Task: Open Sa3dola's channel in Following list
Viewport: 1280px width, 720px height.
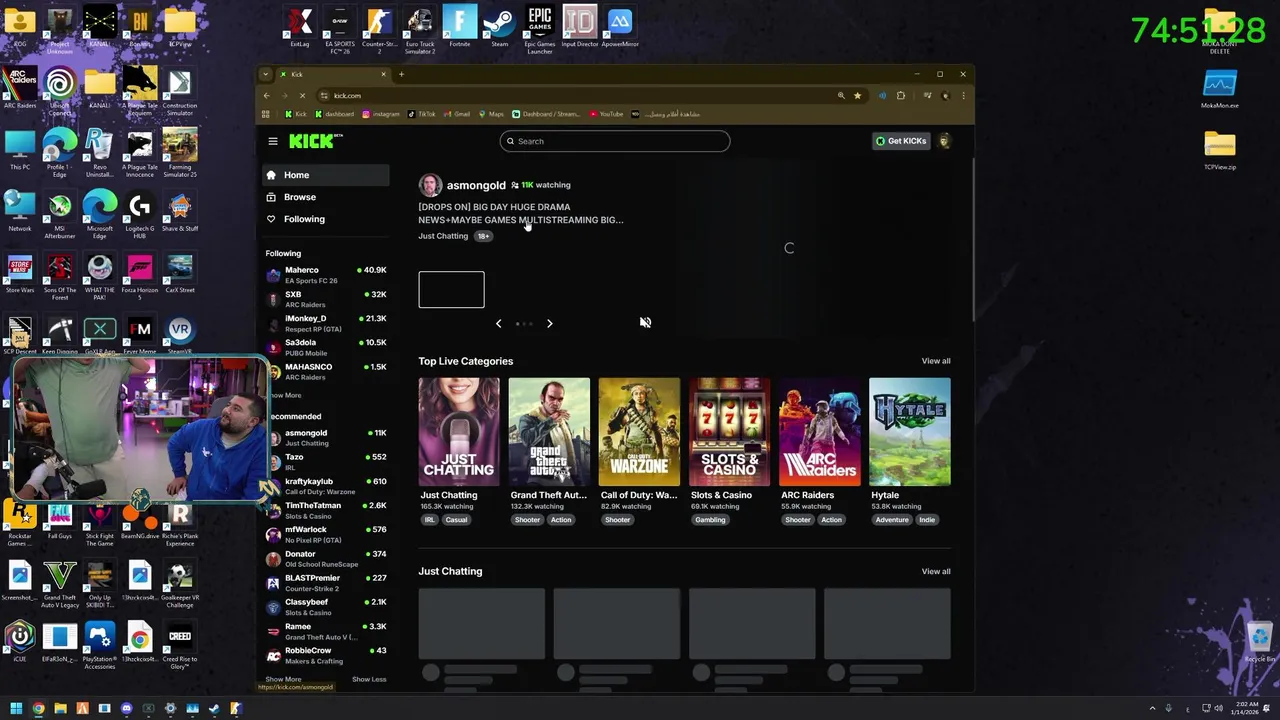Action: click(x=326, y=347)
